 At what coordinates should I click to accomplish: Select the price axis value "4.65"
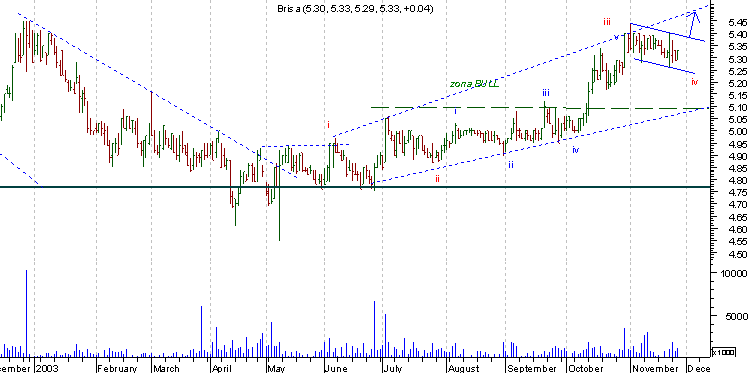737,217
